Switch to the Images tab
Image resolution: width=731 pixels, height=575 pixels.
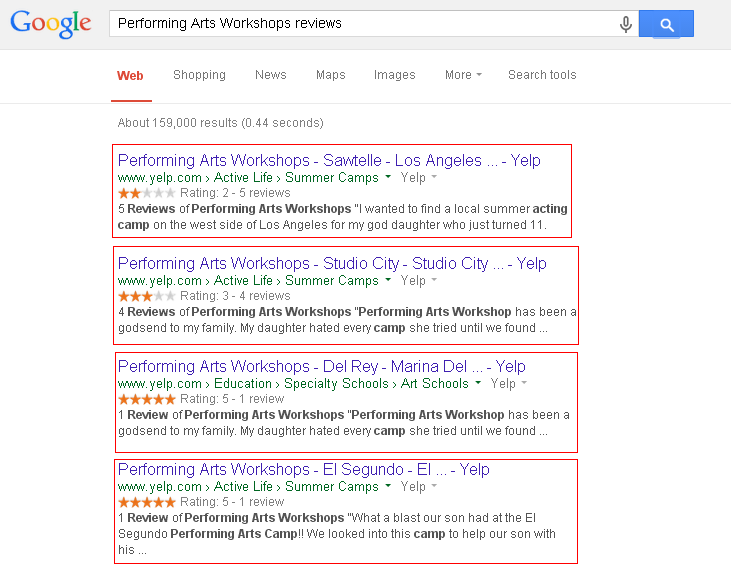(x=394, y=75)
